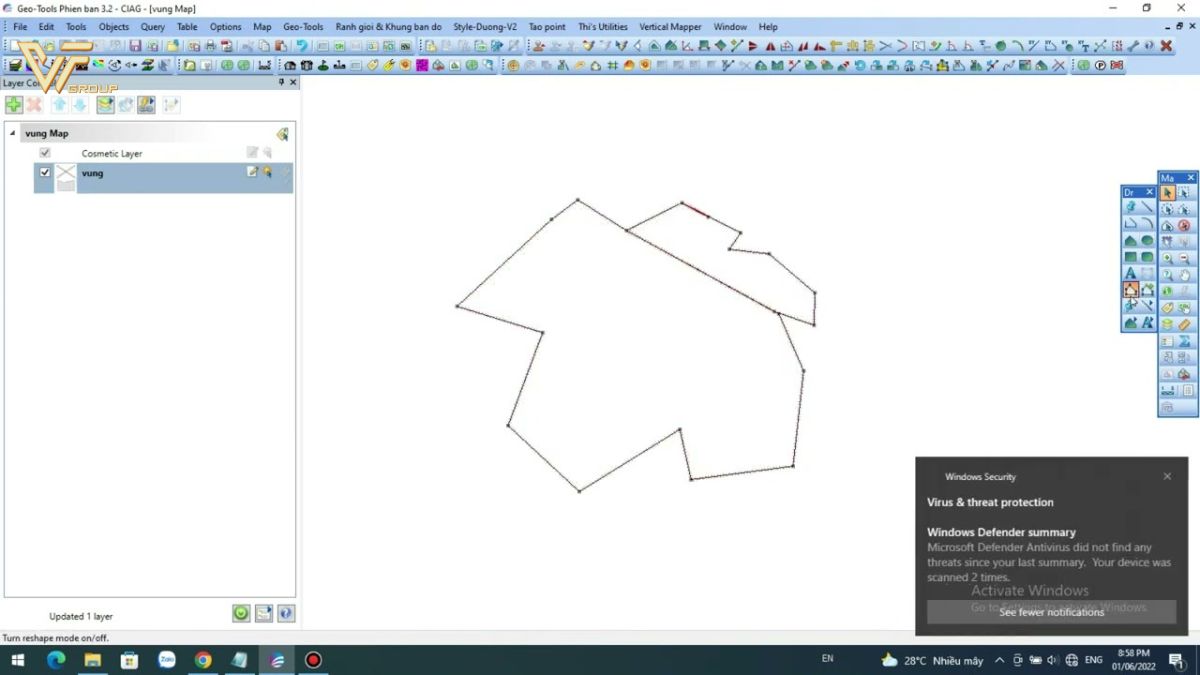Pin the Layer Control panel
This screenshot has height=675, width=1200.
(x=281, y=83)
